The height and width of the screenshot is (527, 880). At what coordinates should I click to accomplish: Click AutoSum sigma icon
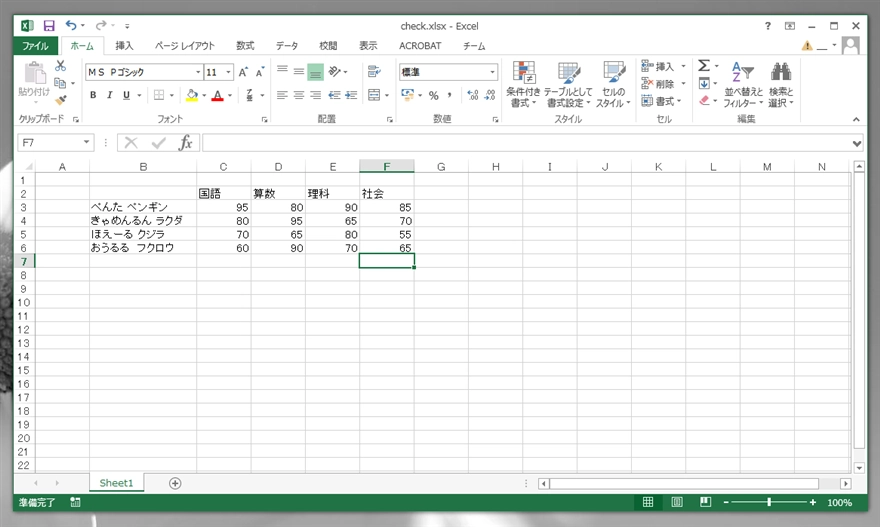[704, 66]
